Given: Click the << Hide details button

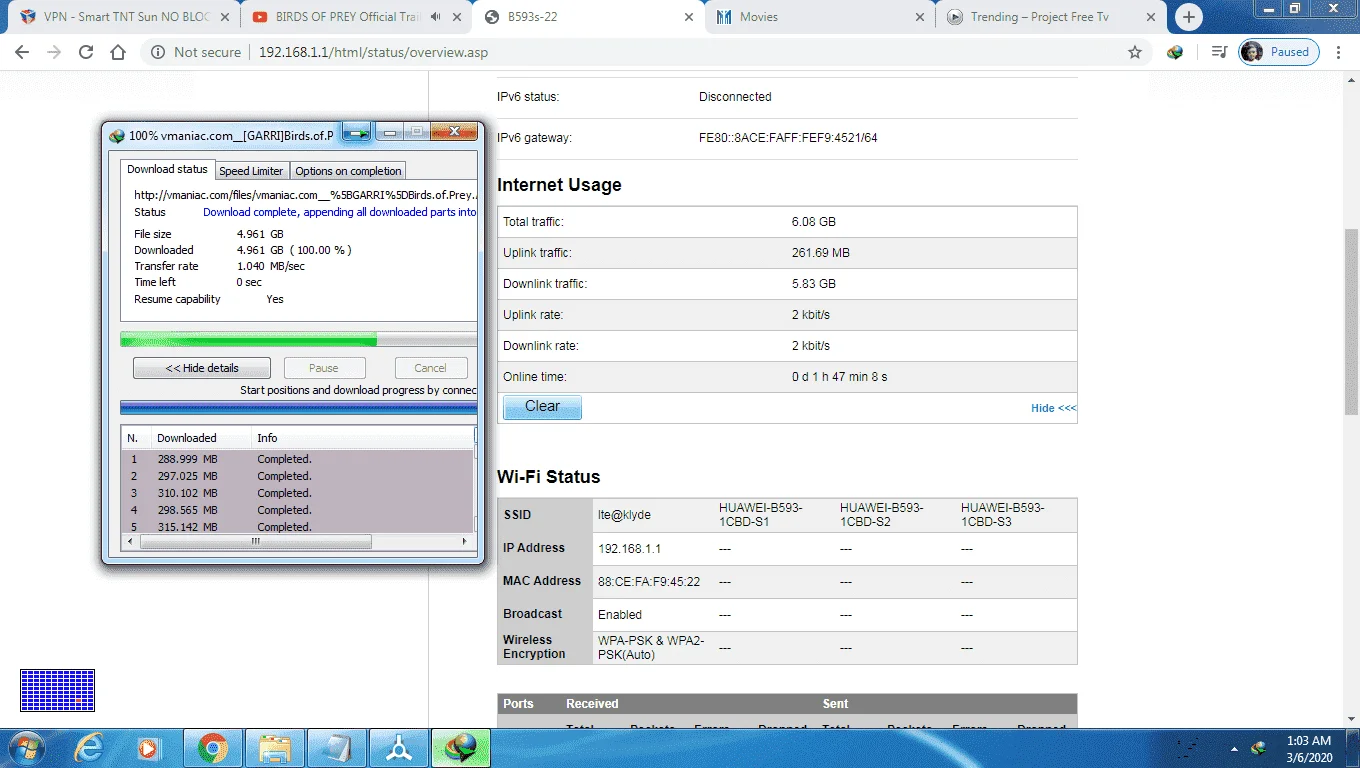Looking at the screenshot, I should [x=202, y=368].
